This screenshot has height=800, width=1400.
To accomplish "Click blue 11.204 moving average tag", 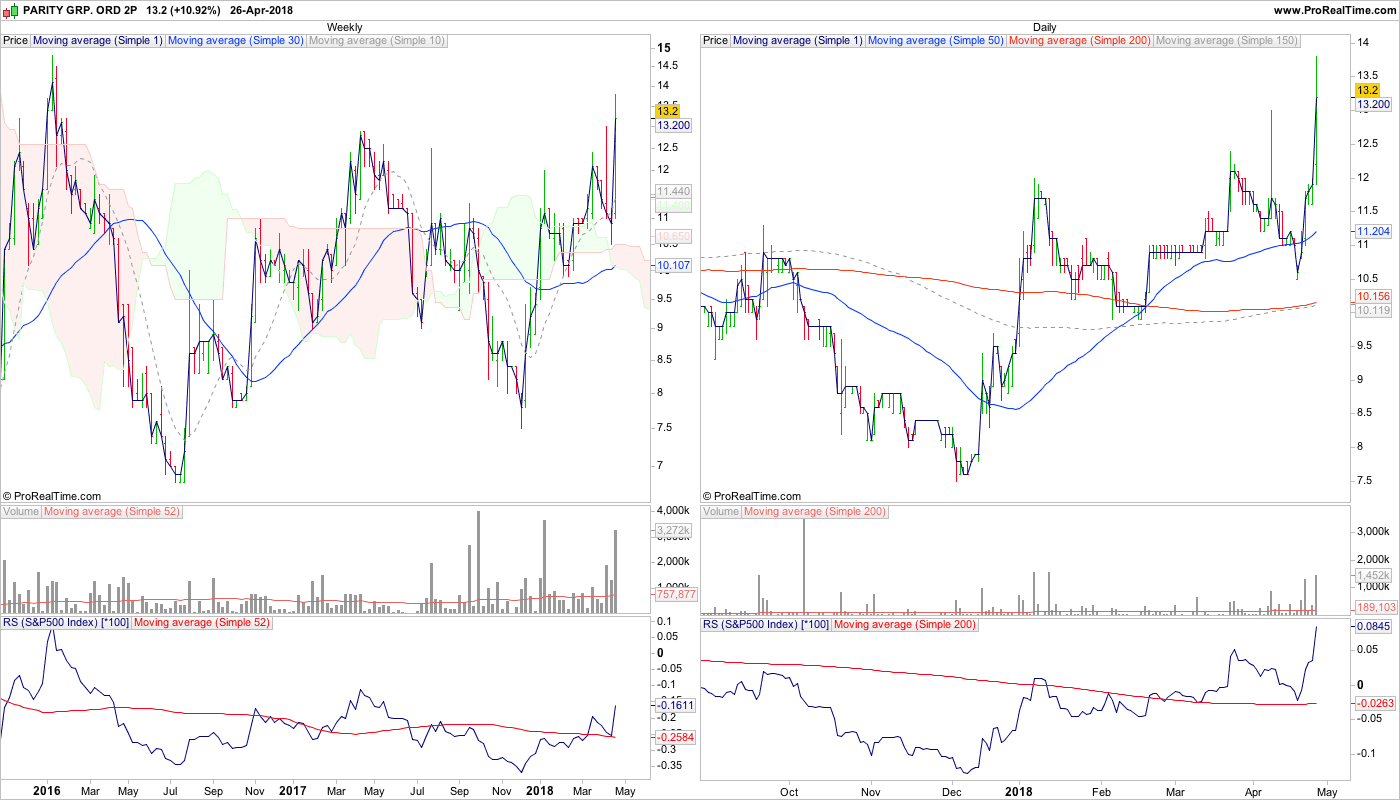I will coord(1372,231).
